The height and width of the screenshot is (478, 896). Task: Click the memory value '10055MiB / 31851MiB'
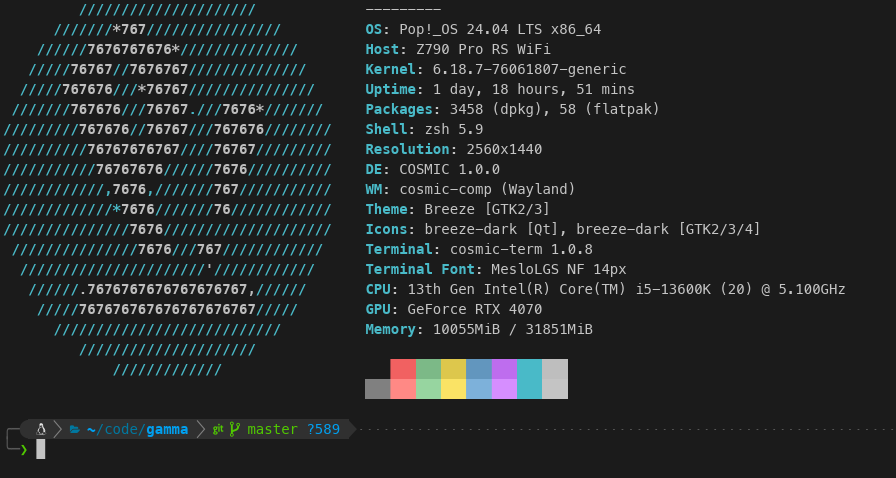(x=513, y=329)
